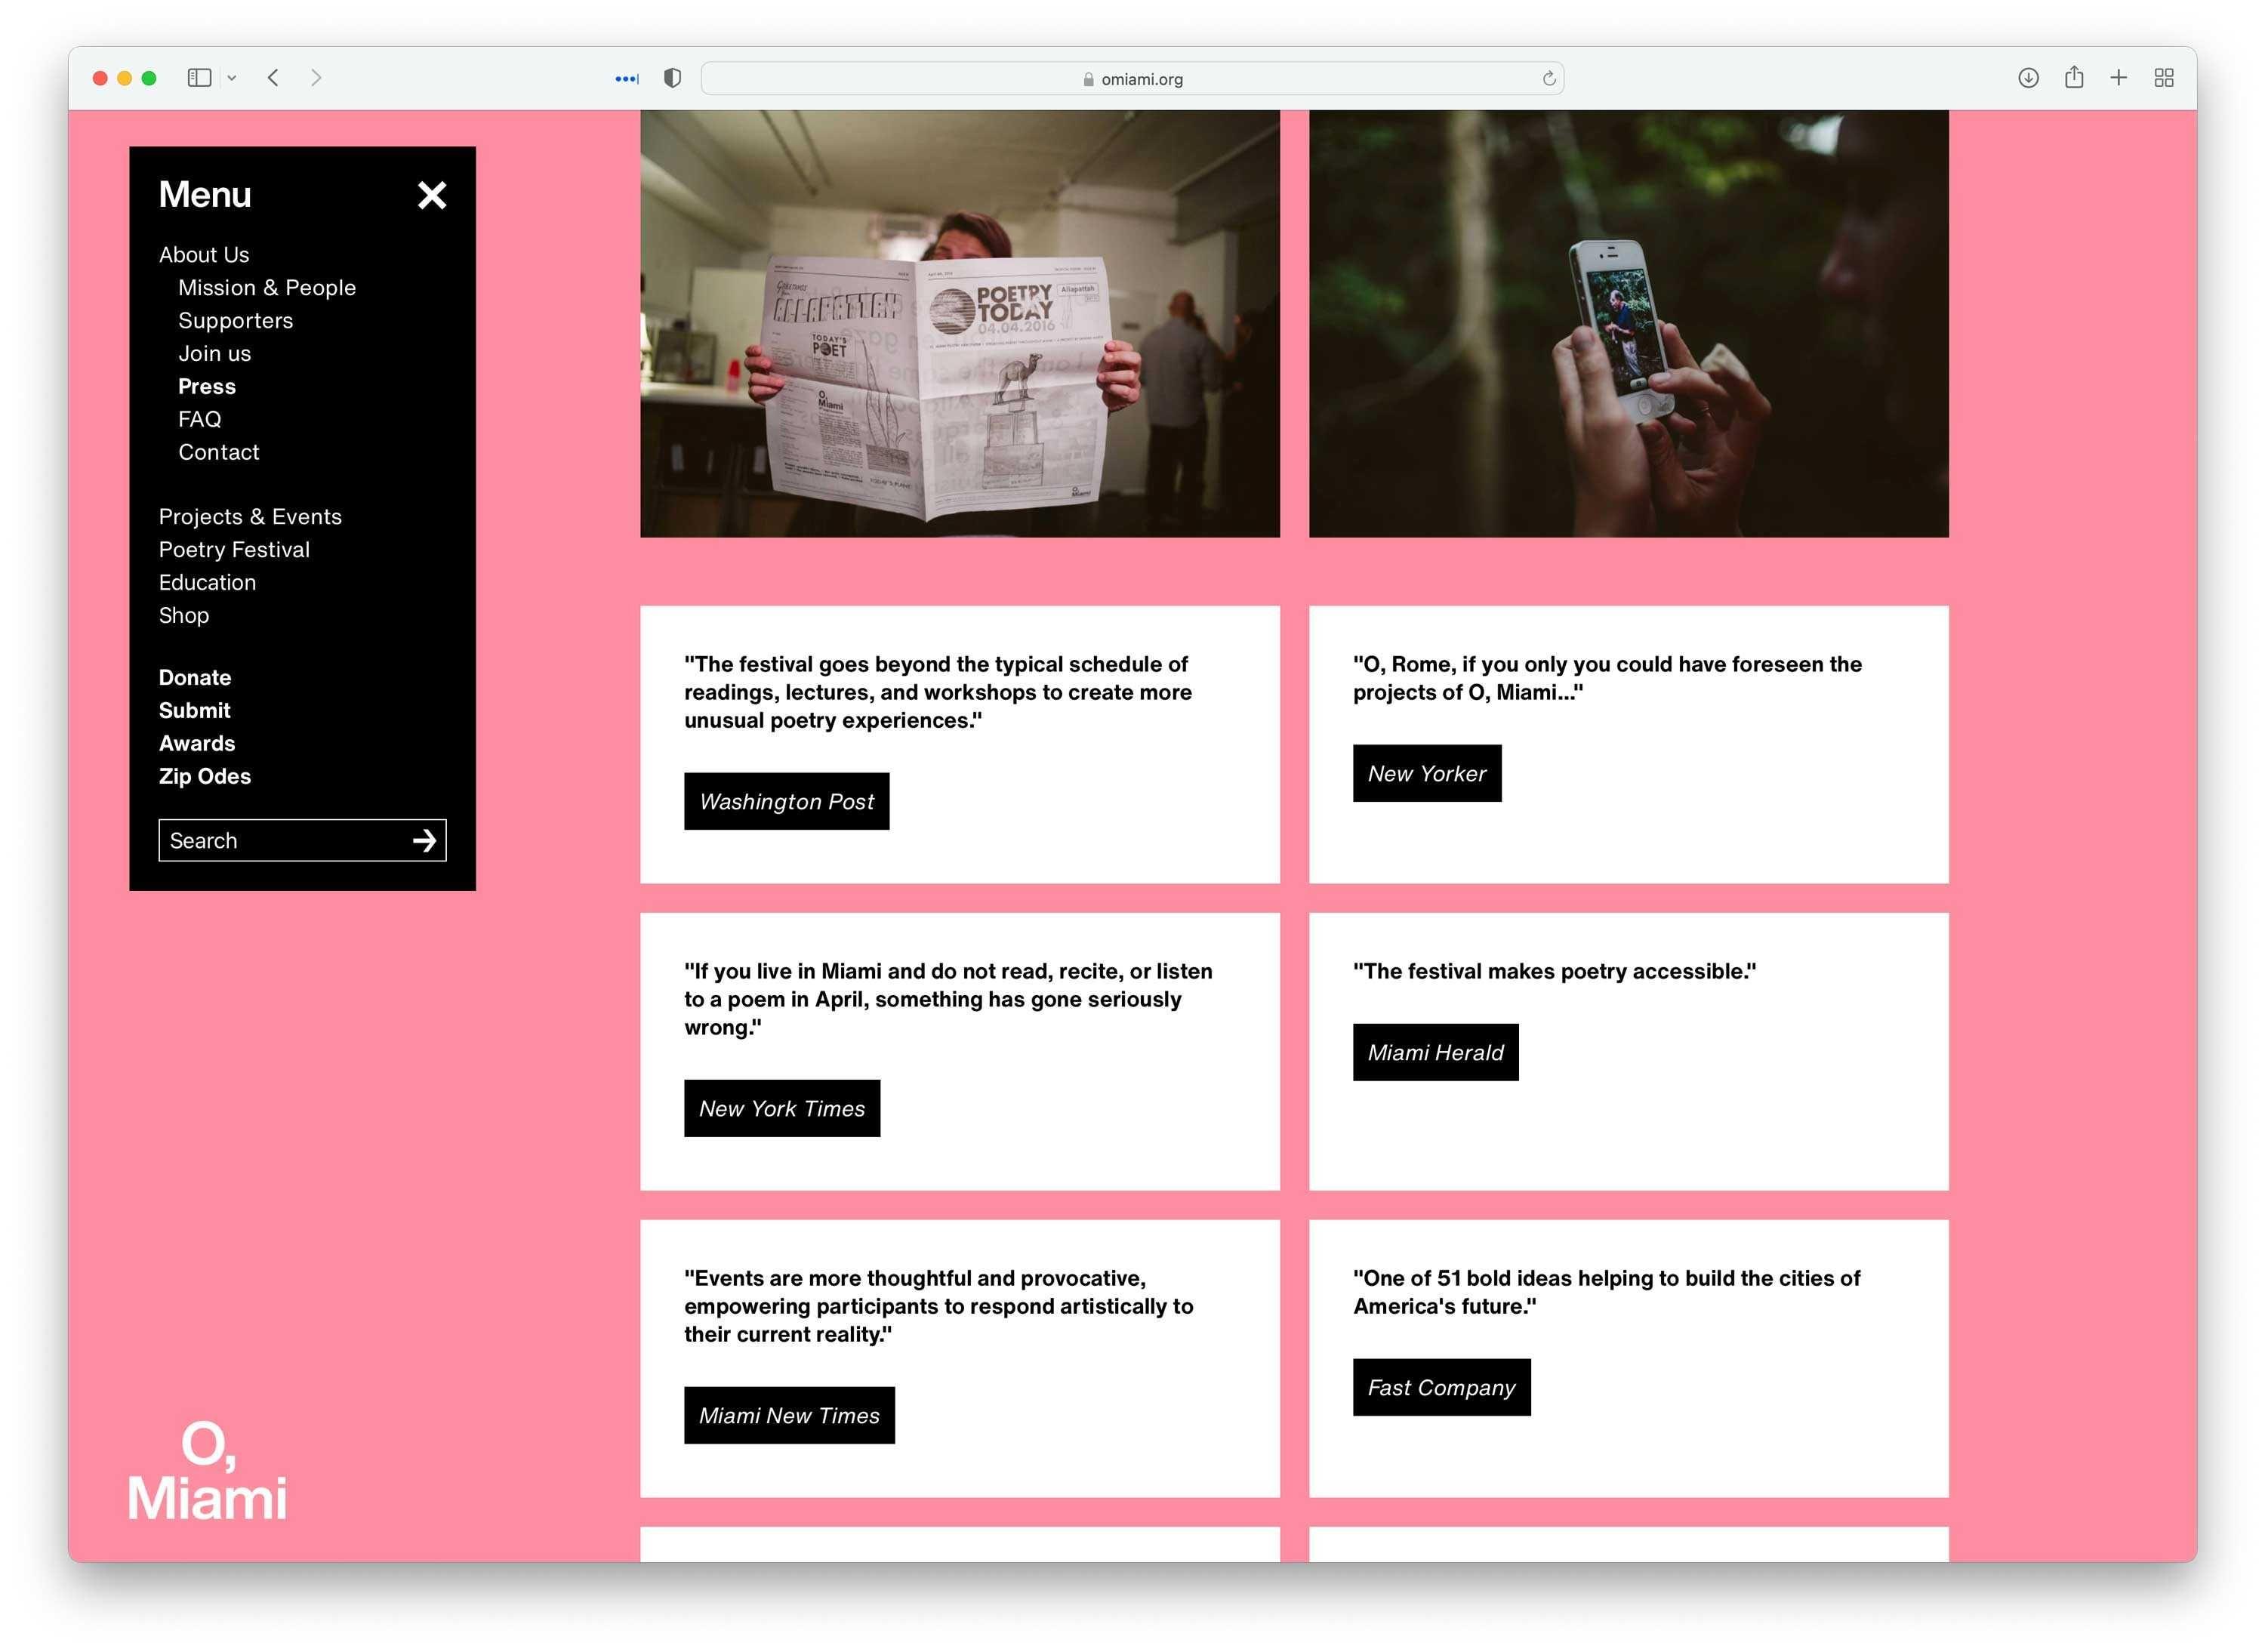Image resolution: width=2265 pixels, height=1652 pixels.
Task: Open a new tab with plus icon
Action: (2118, 78)
